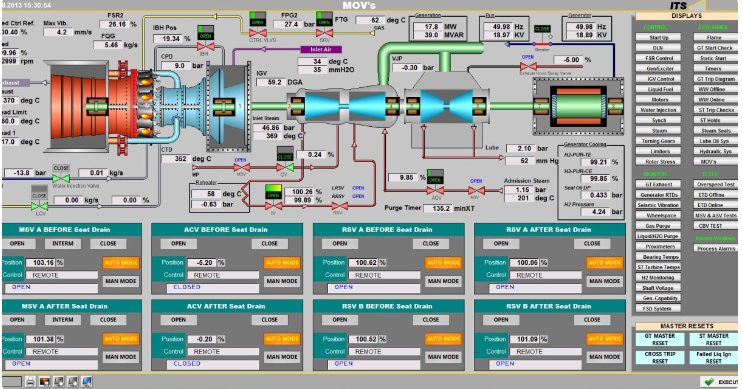742x389 pixels.
Task: Click Failed Liq Ign RESET button
Action: click(714, 357)
